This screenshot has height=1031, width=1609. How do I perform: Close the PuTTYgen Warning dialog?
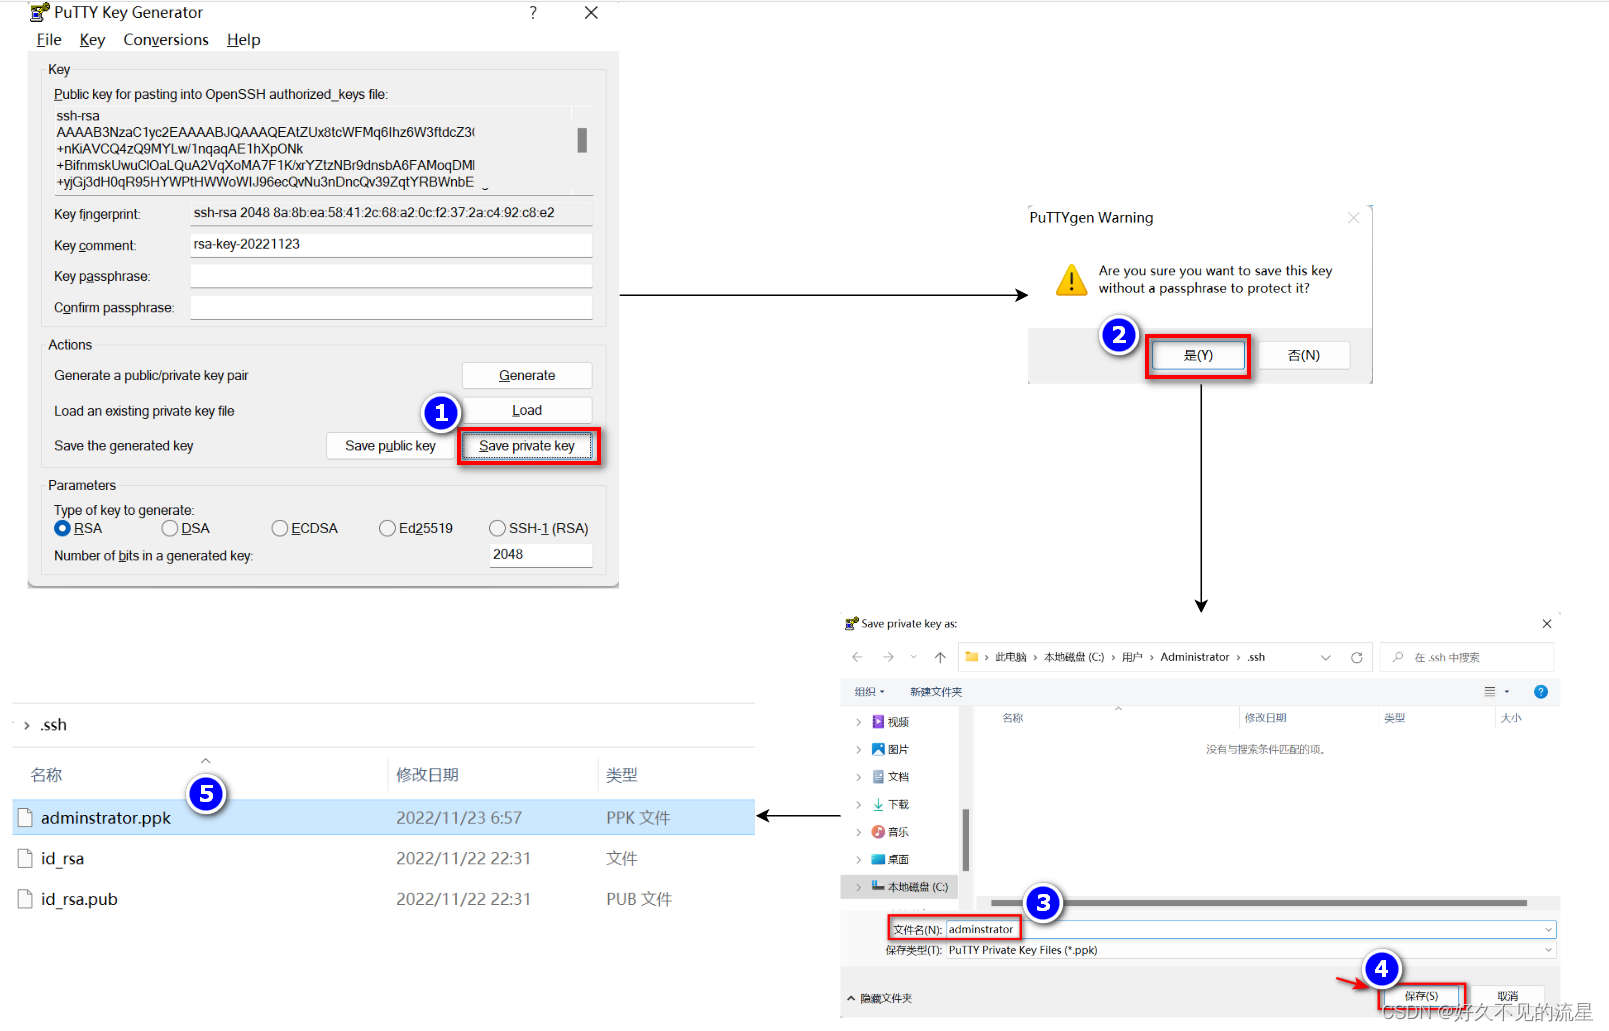click(1353, 217)
